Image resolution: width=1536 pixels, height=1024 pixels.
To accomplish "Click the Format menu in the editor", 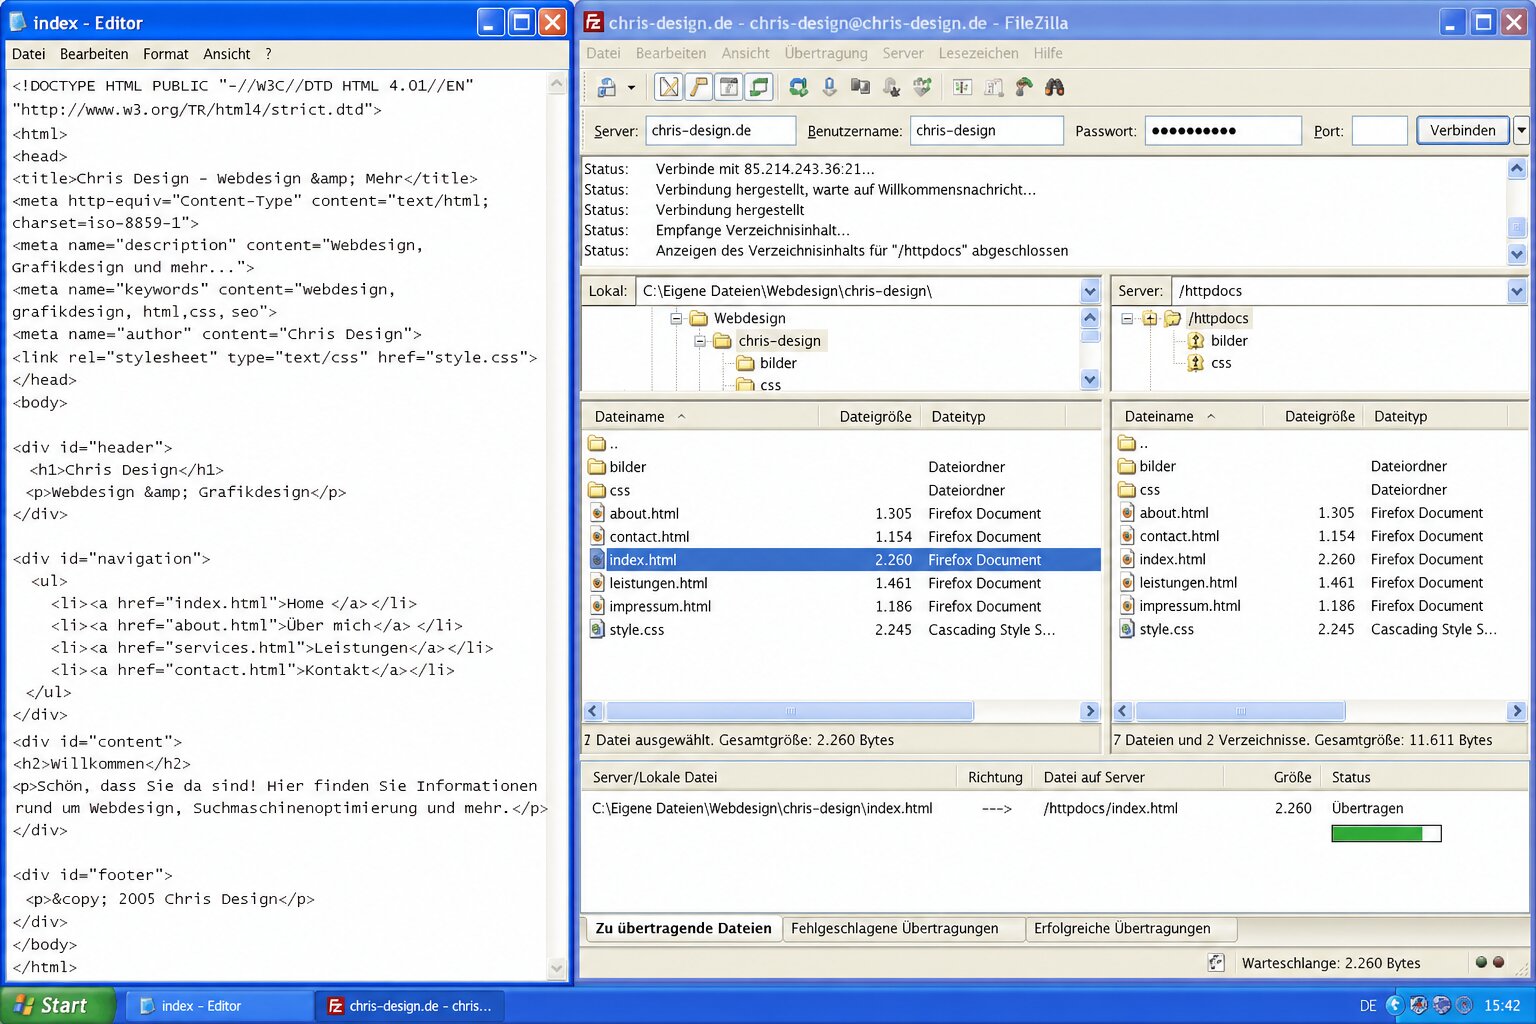I will coord(166,54).
